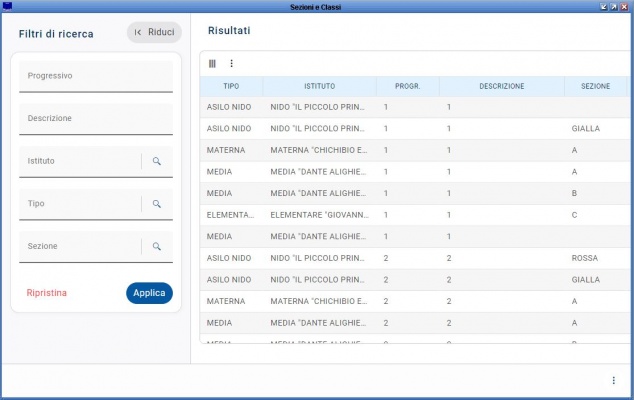
Task: Focus the Progressivo input field
Action: pos(95,76)
